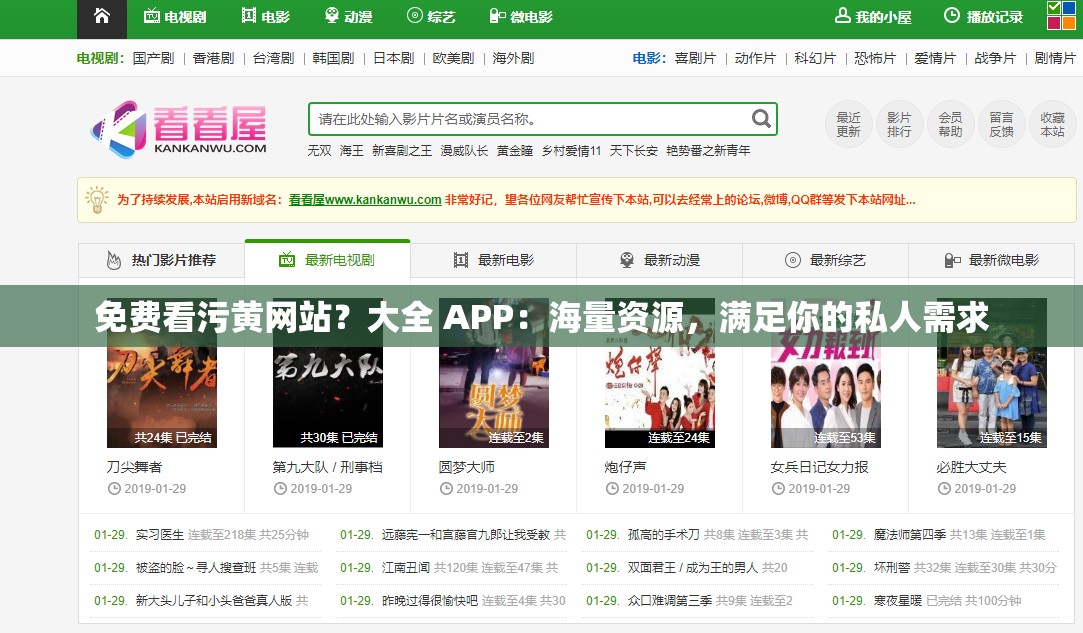Open 最近更新 round button
Screen dimensions: 1083x633
coord(848,124)
